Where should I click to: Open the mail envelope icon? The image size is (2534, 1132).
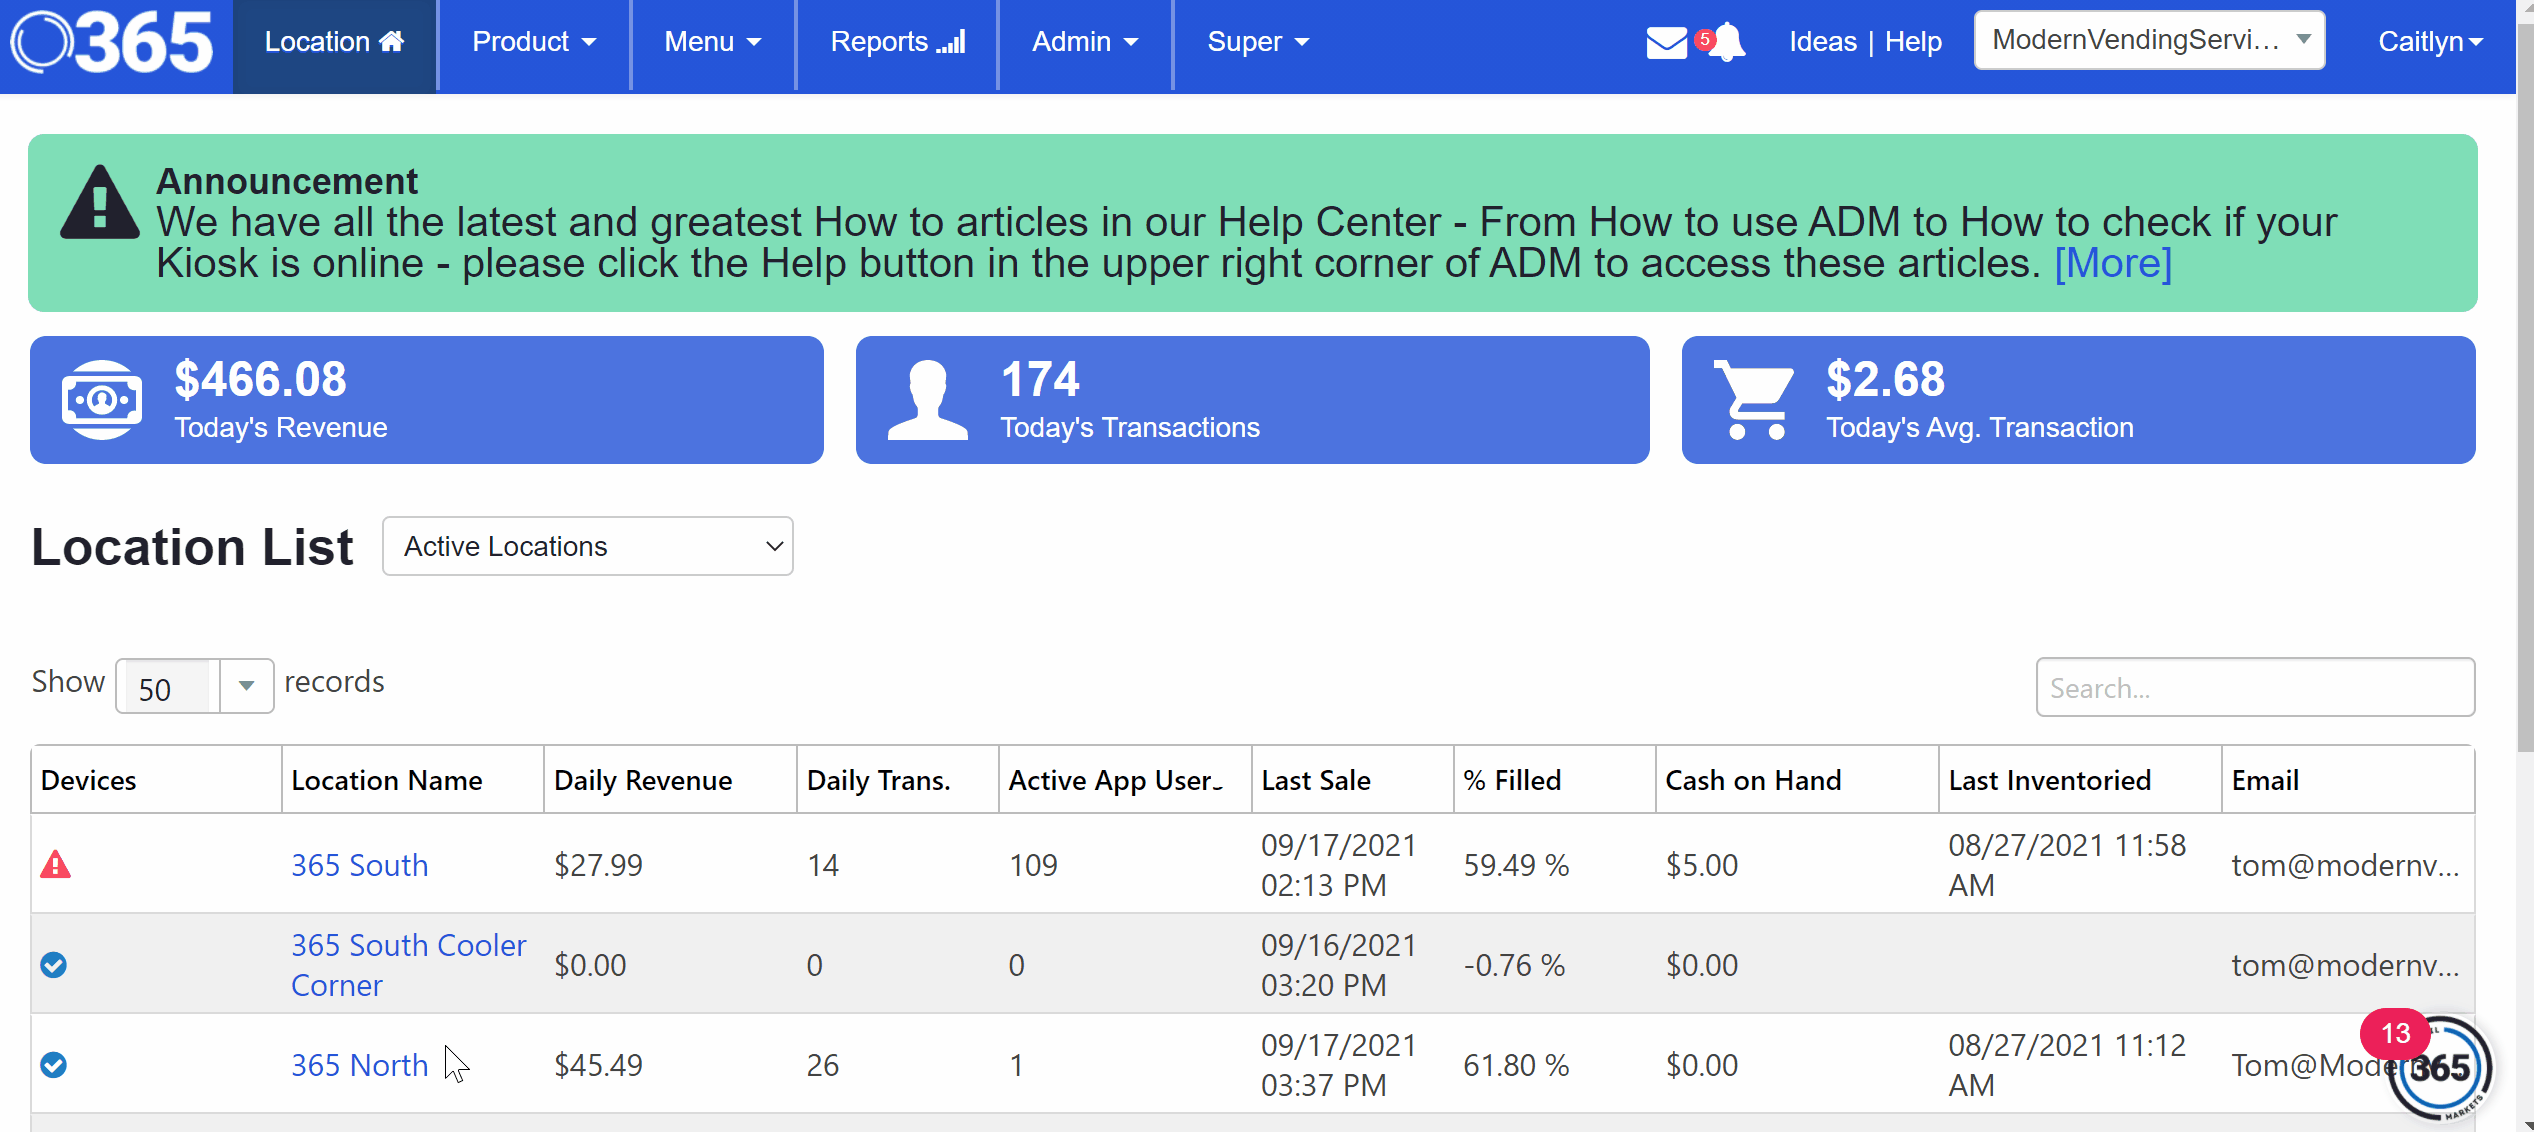1666,43
